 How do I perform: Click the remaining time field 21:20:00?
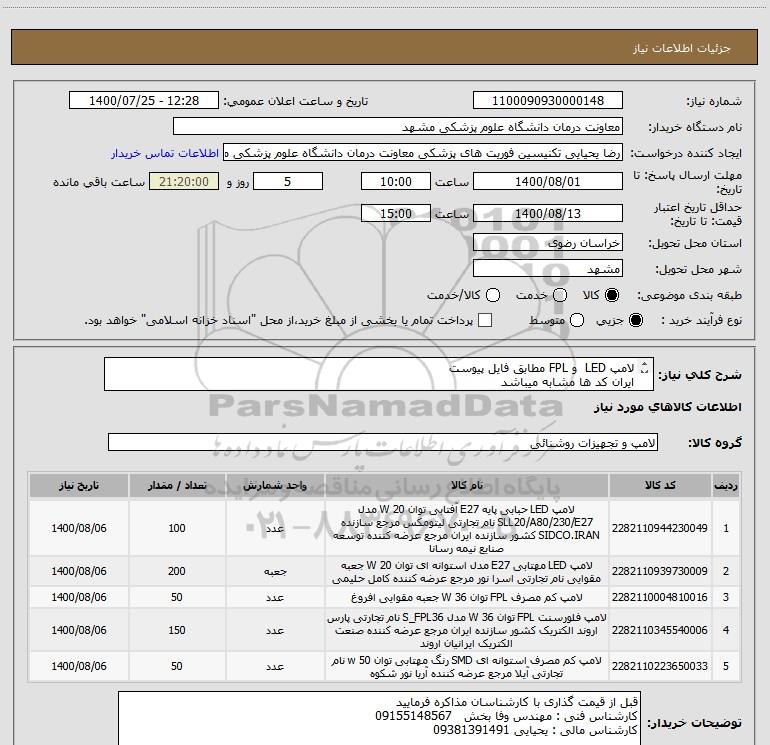184,182
